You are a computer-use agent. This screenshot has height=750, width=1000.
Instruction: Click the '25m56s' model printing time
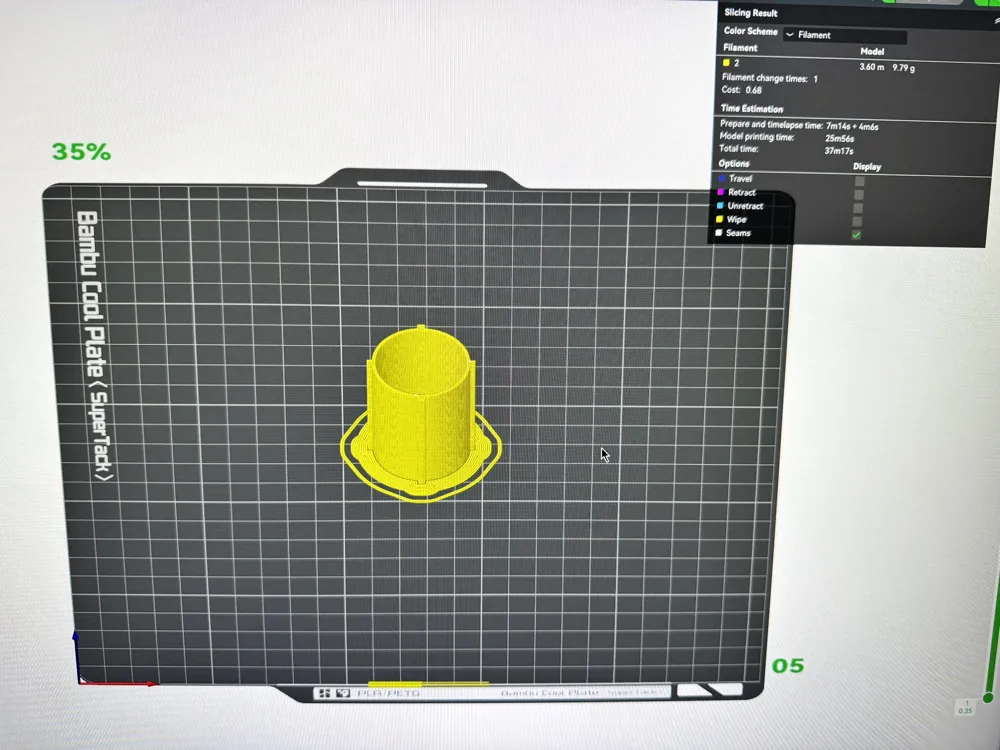(x=839, y=138)
